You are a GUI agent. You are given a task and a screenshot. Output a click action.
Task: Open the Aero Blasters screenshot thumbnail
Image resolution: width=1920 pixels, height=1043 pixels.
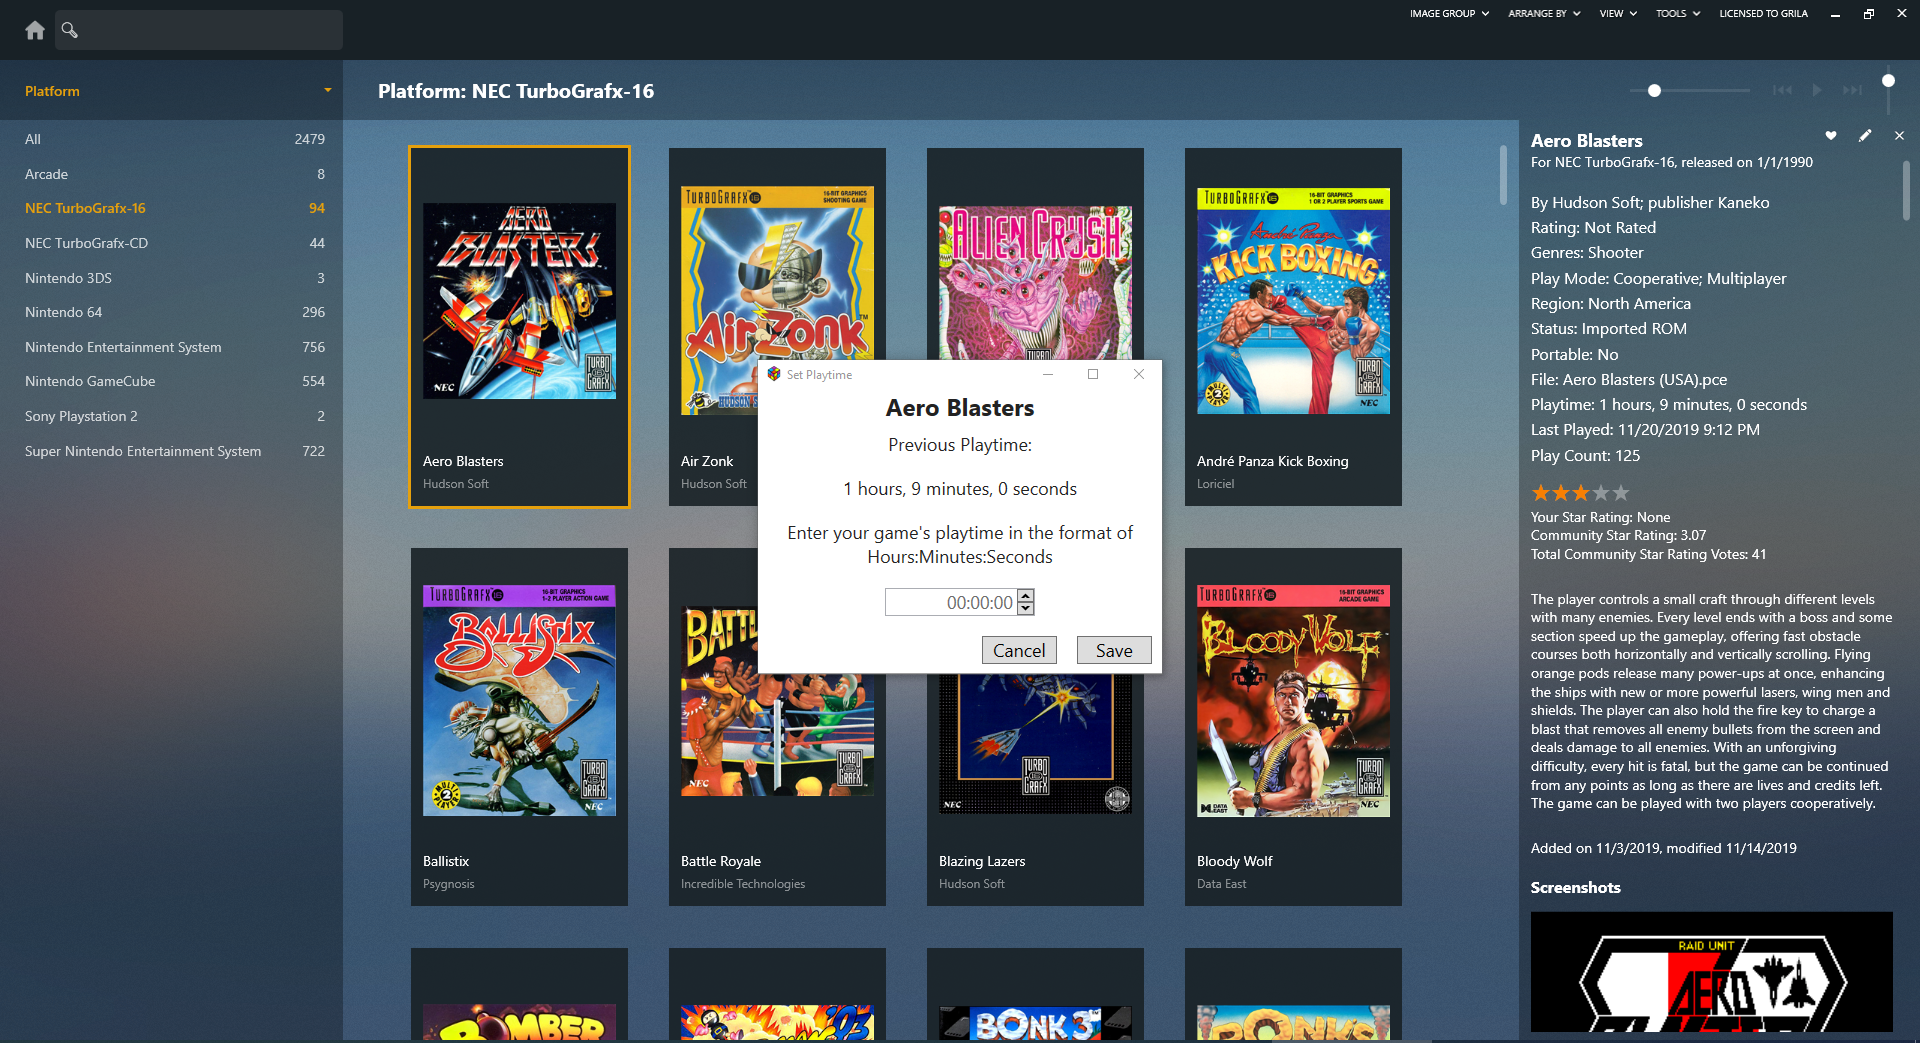pos(1711,972)
